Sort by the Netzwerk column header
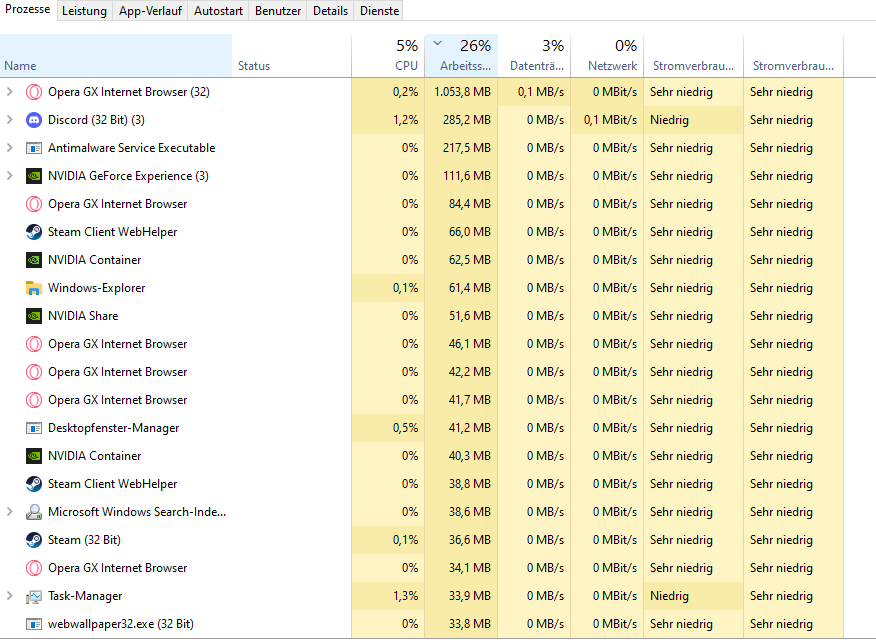The image size is (876, 642). pyautogui.click(x=607, y=55)
